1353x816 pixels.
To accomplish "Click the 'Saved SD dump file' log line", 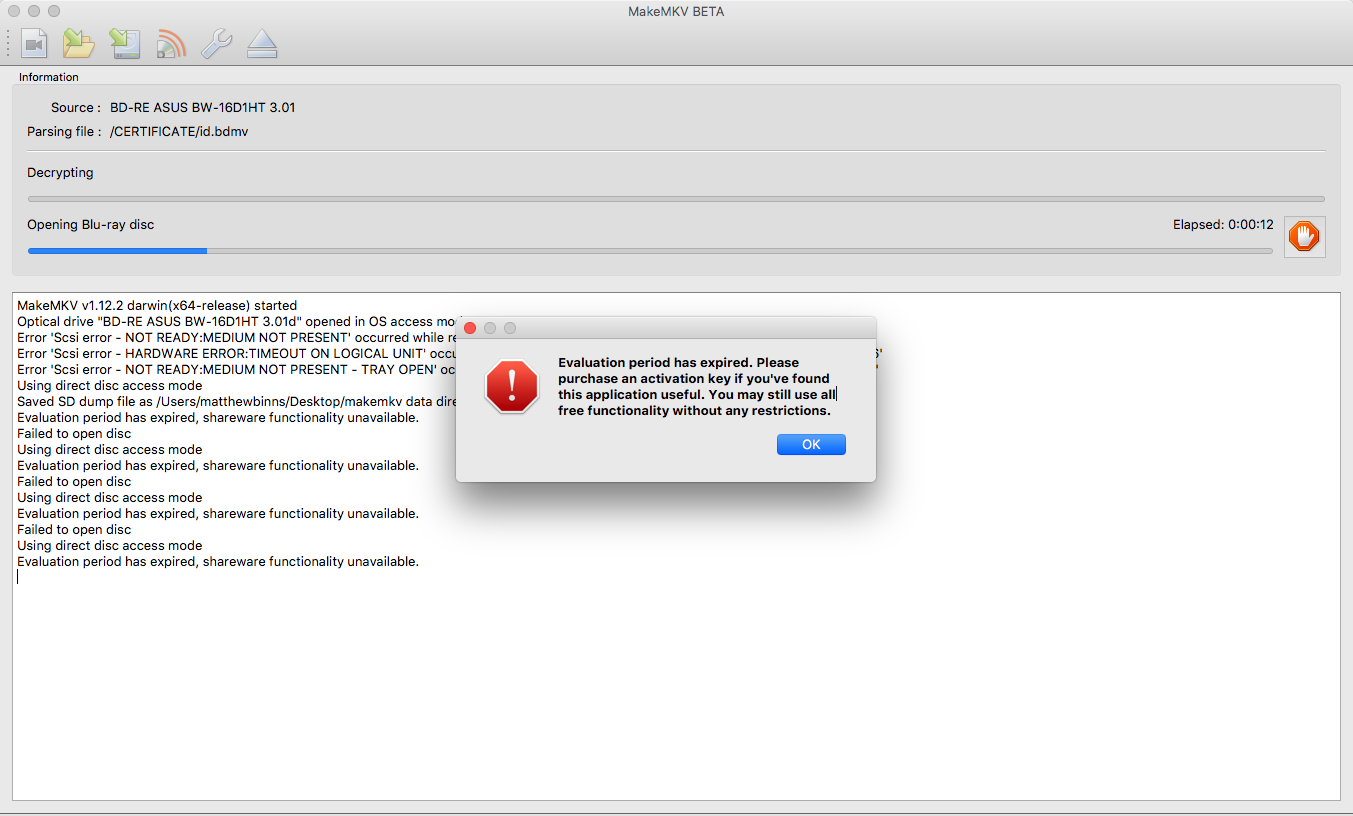I will 236,402.
